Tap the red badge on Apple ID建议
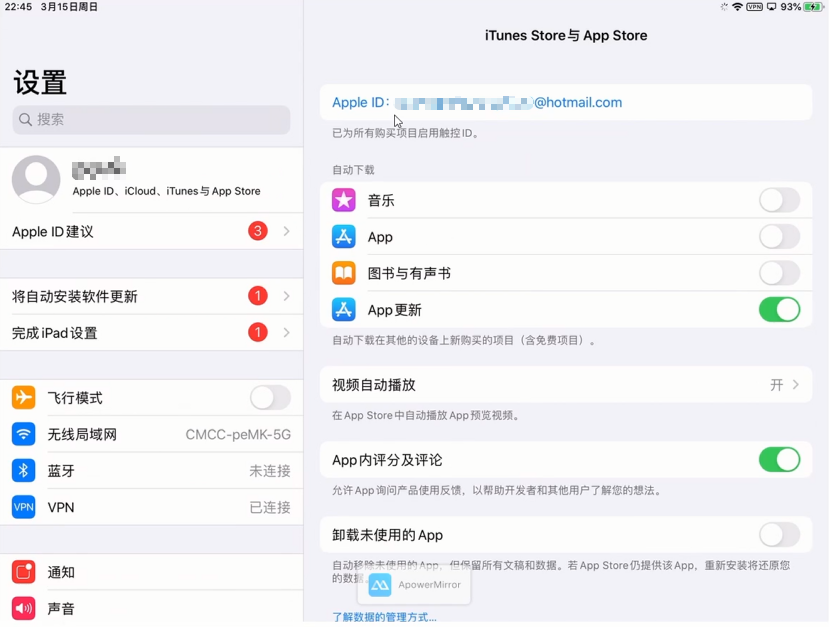829x627 pixels. coord(258,231)
